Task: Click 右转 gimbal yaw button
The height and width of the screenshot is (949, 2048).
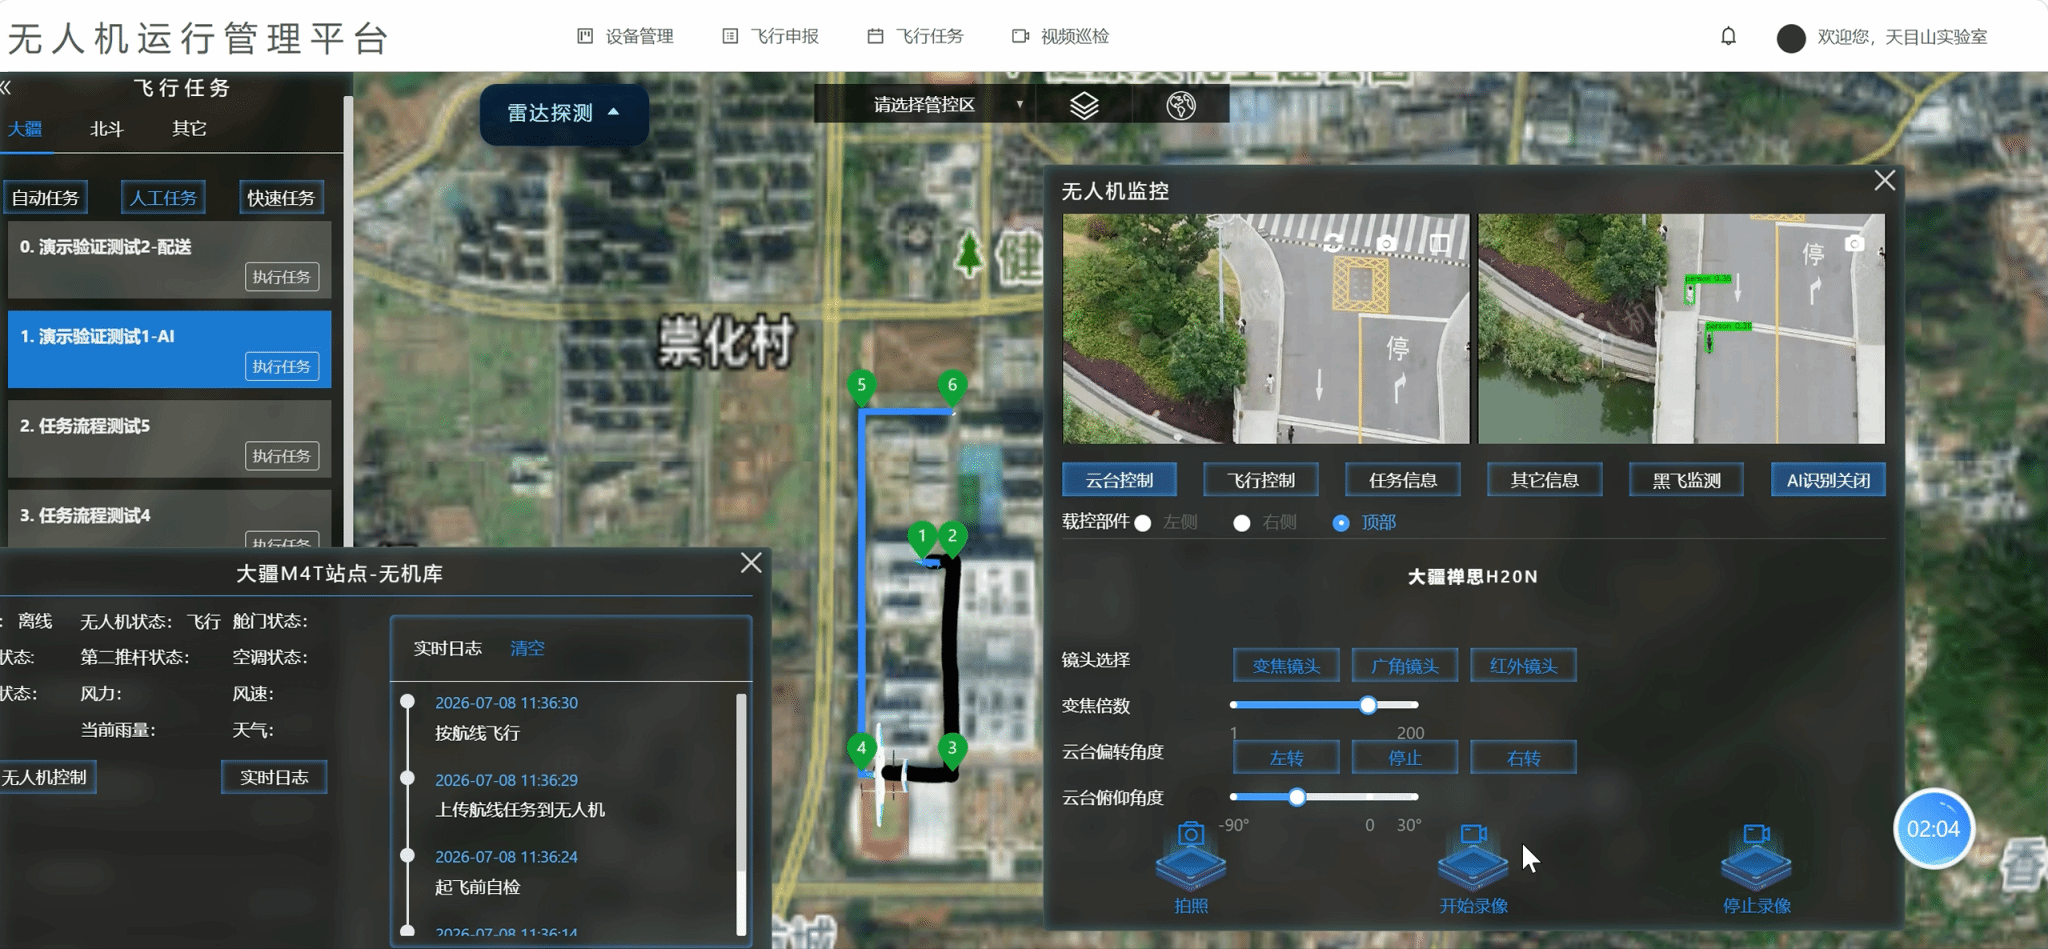Action: tap(1524, 758)
